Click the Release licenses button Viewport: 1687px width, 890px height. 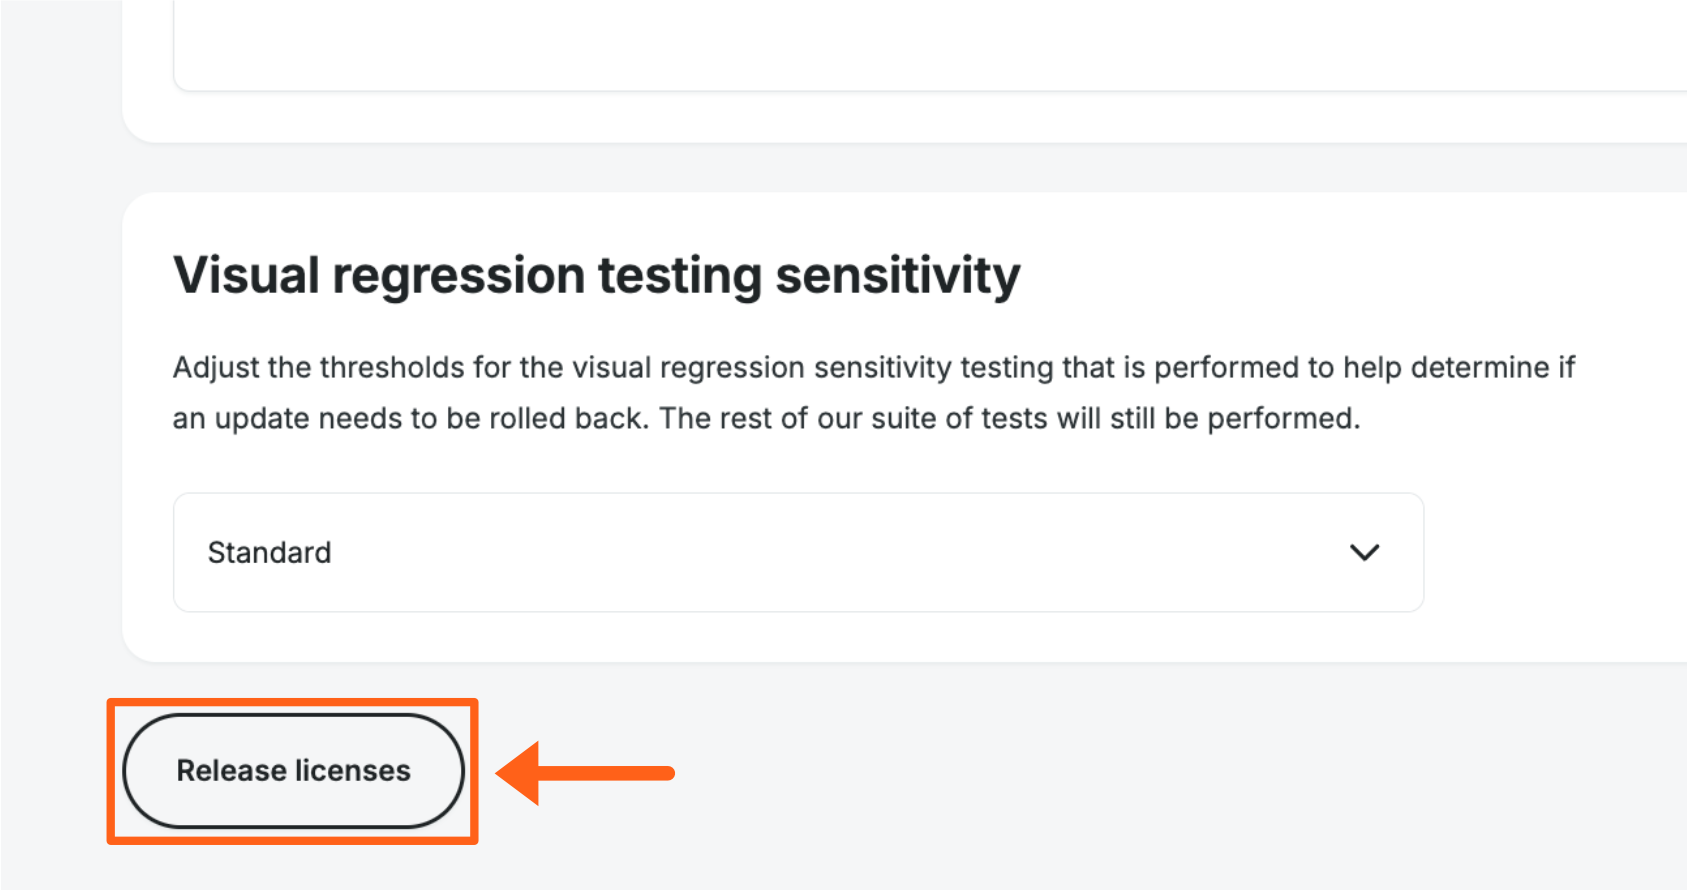click(x=293, y=770)
